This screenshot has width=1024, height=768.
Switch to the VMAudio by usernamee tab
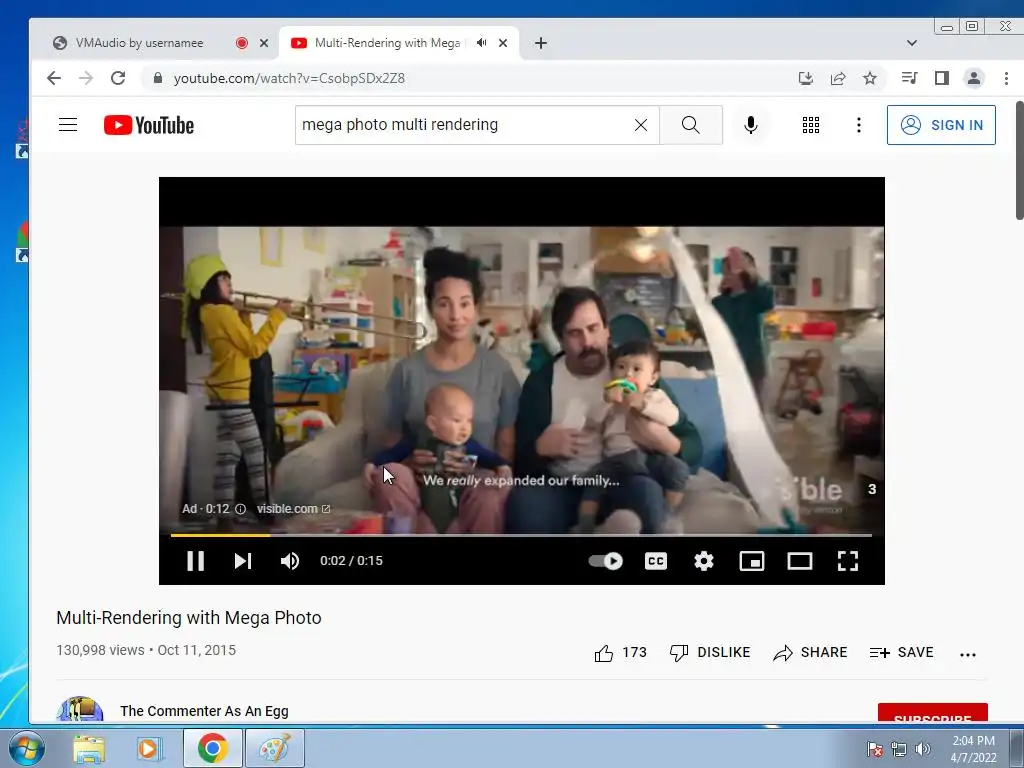pyautogui.click(x=139, y=43)
